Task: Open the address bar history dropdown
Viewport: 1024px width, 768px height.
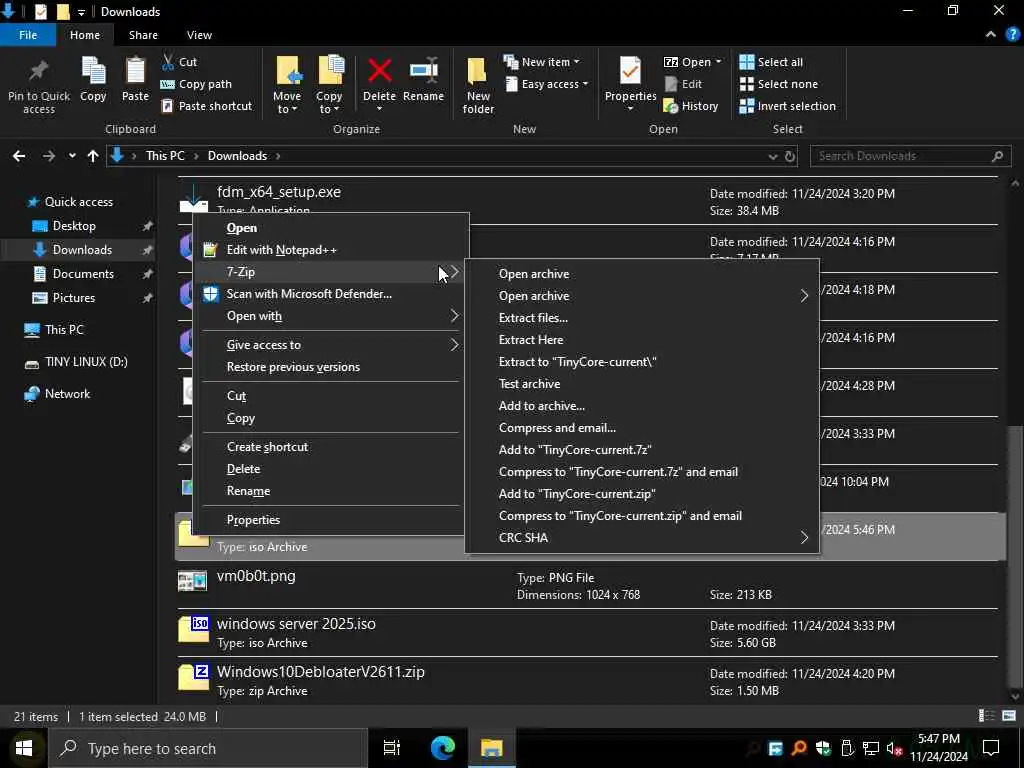Action: [x=773, y=157]
